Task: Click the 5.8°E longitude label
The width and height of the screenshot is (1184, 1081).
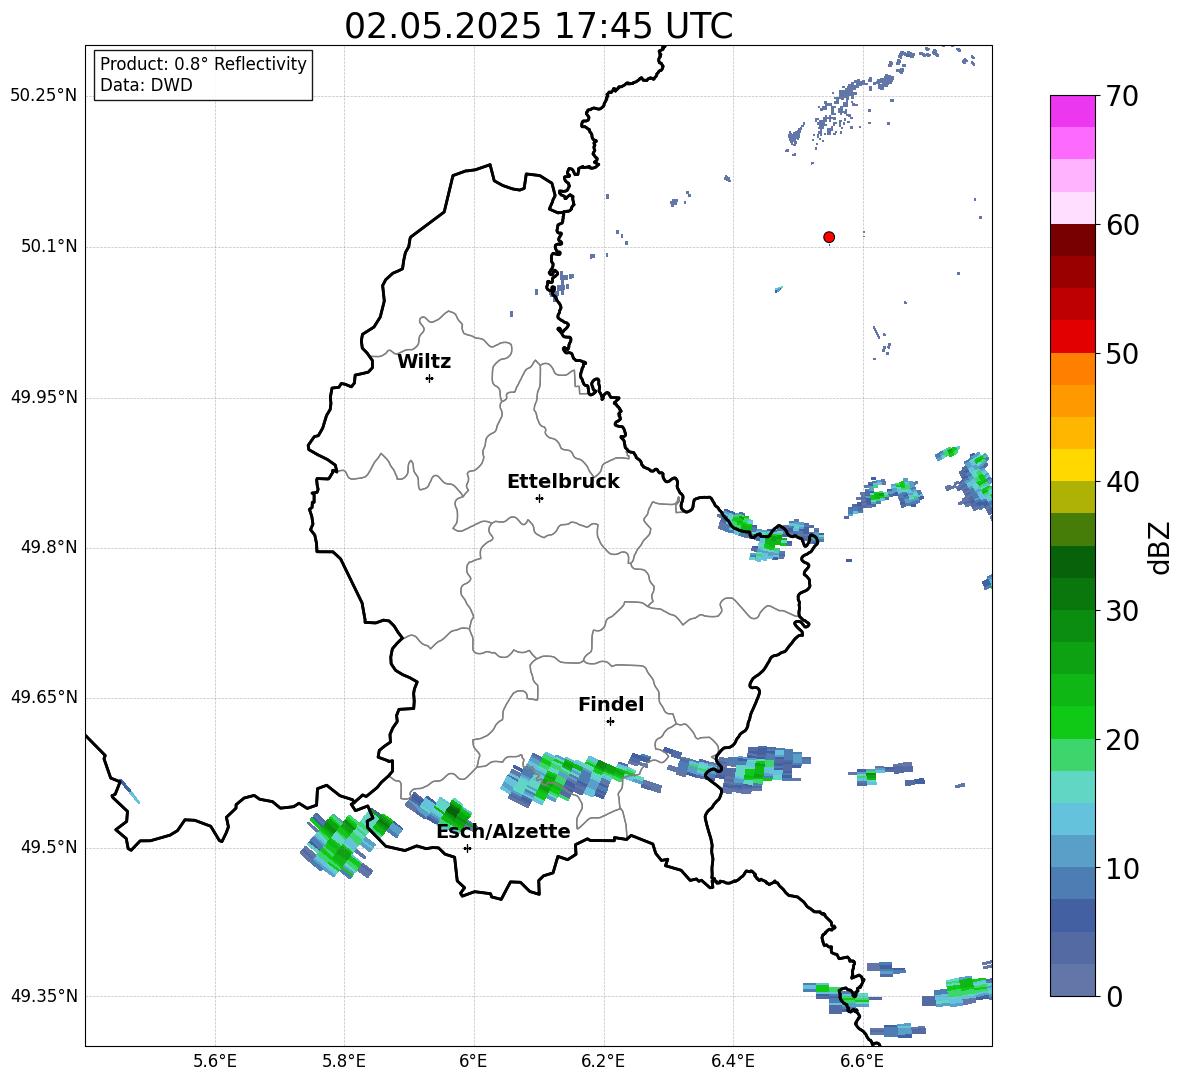Action: (344, 1061)
